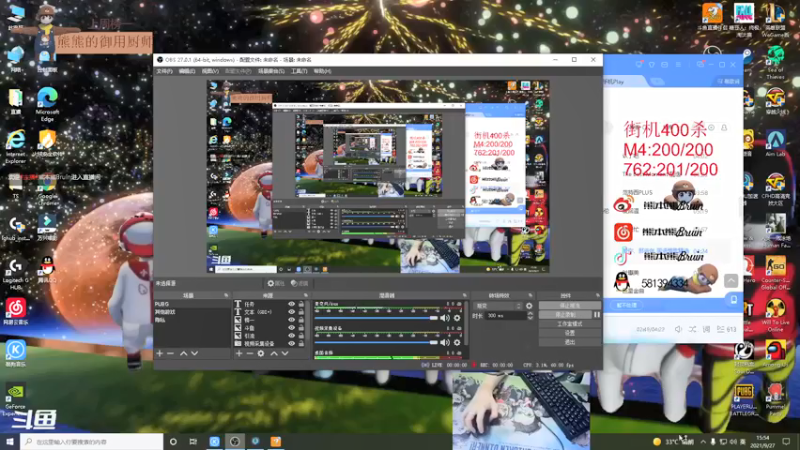Viewport: 800px width, 450px height.
Task: Remove the selected source with the minus icon
Action: click(x=249, y=353)
